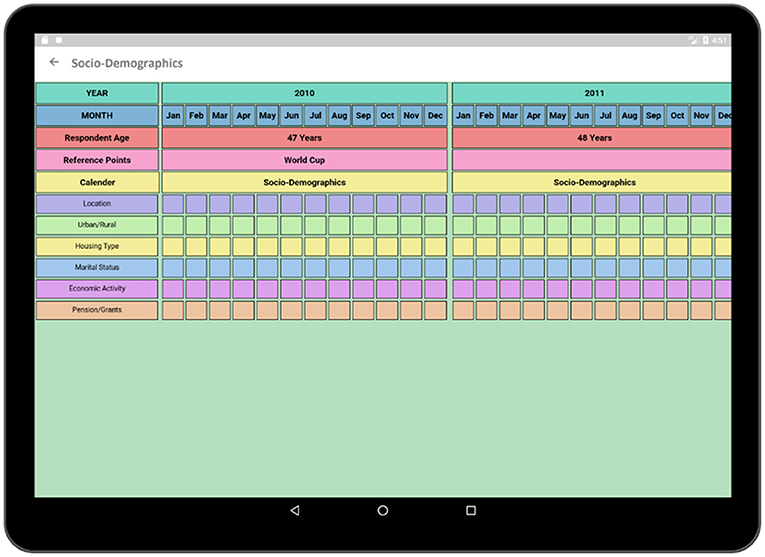Select Jun under 2011
The width and height of the screenshot is (765, 557).
coord(582,116)
